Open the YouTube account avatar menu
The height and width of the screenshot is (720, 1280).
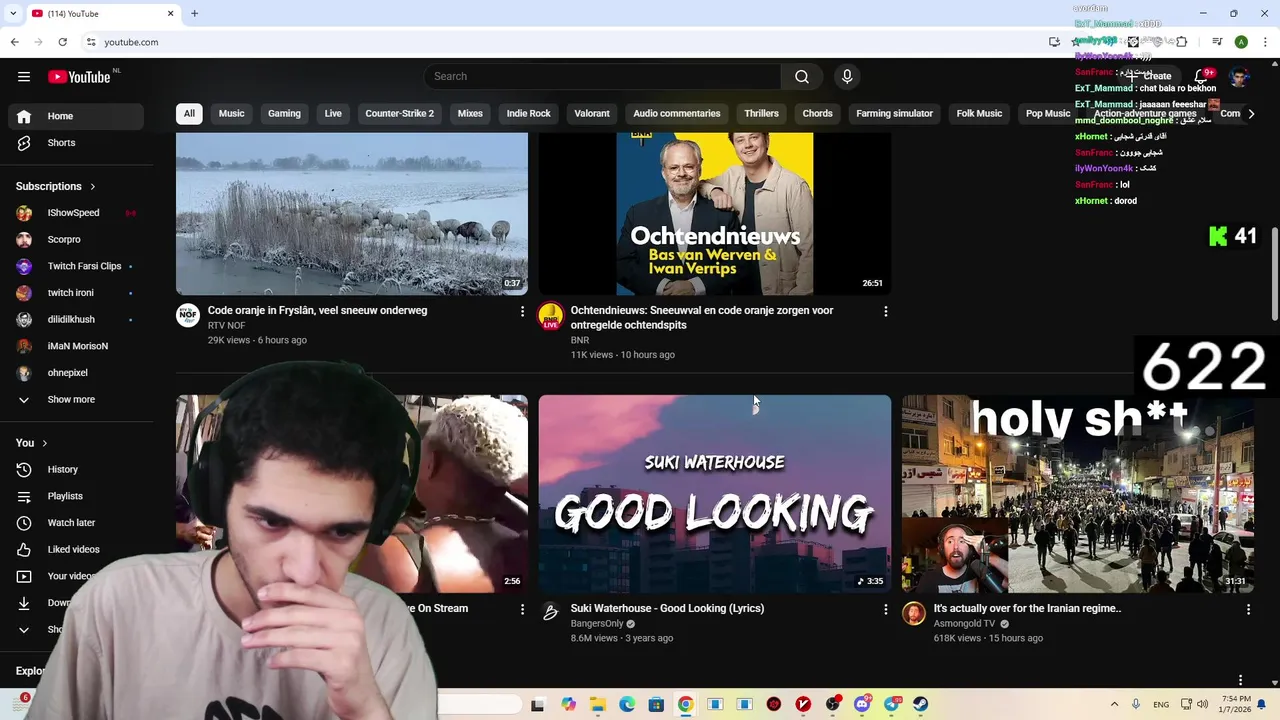point(1239,77)
